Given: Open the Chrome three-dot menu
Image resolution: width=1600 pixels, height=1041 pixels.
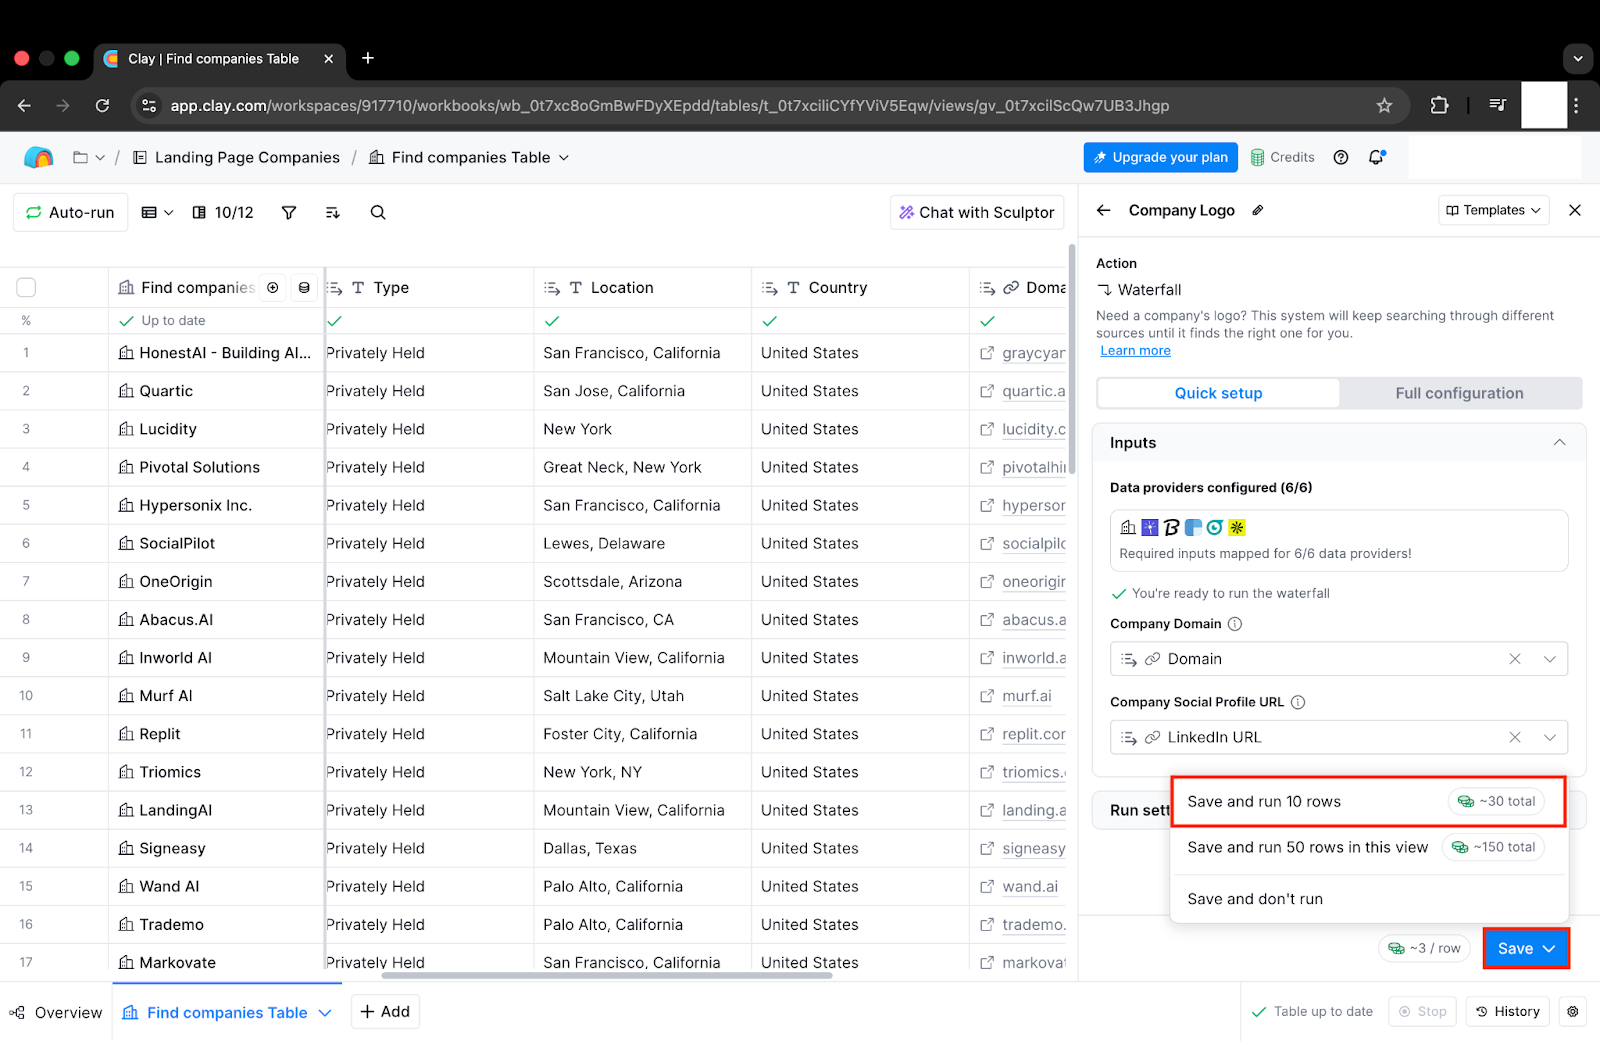Looking at the screenshot, I should [x=1576, y=105].
